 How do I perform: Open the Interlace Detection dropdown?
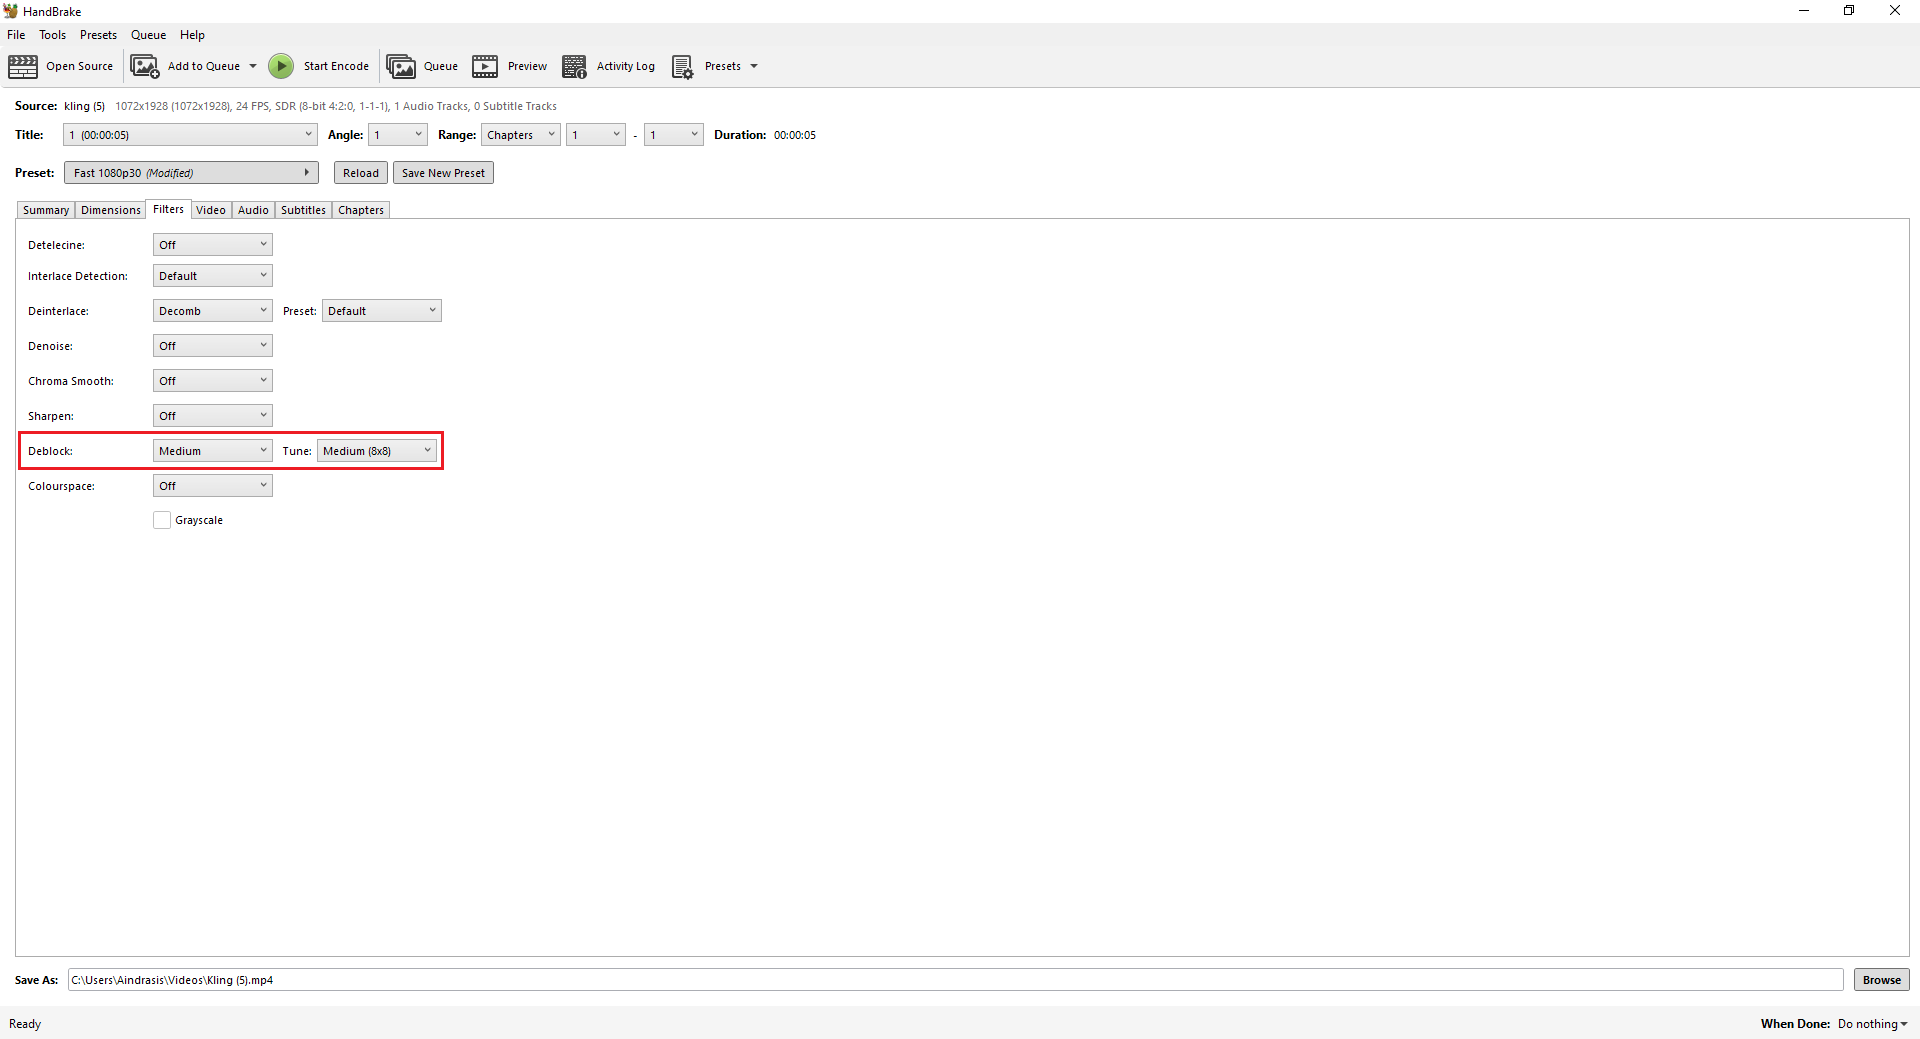(213, 276)
